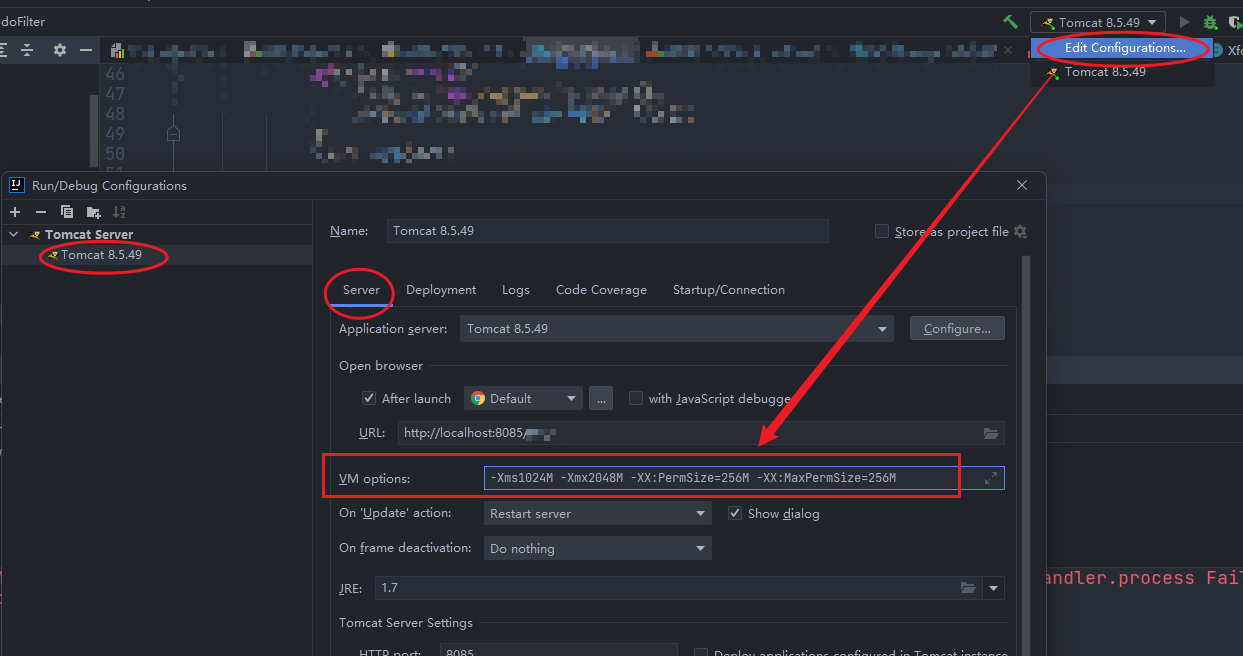The image size is (1243, 656).
Task: Expand the VM options field editor
Action: point(991,478)
